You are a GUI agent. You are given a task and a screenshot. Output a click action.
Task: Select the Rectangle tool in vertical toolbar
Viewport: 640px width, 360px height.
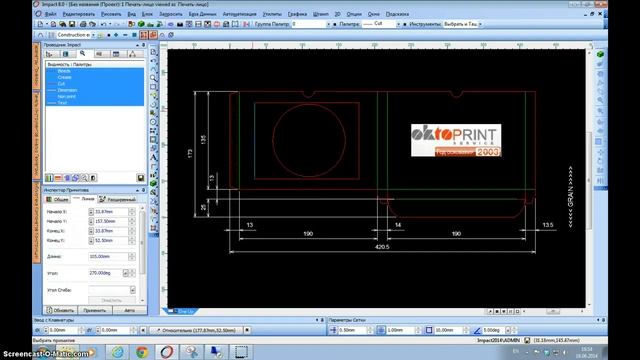[x=153, y=87]
